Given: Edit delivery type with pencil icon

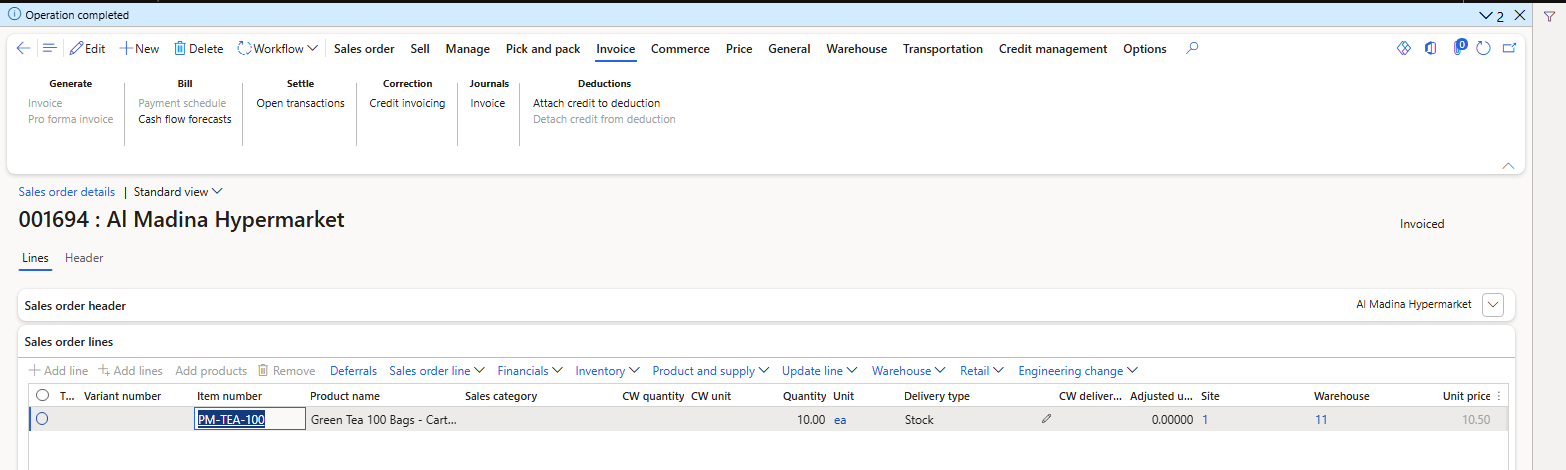Looking at the screenshot, I should (1046, 420).
